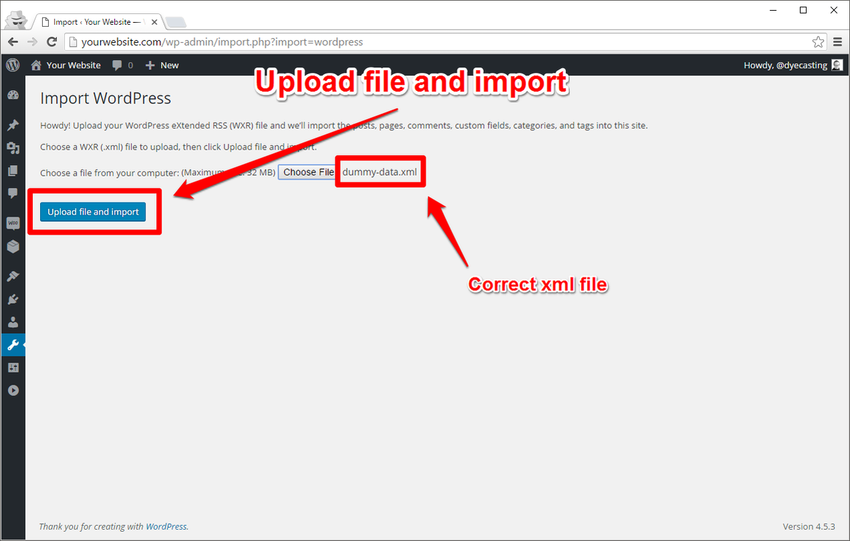850x541 pixels.
Task: Open the Dashboard sidebar icon
Action: pyautogui.click(x=13, y=95)
